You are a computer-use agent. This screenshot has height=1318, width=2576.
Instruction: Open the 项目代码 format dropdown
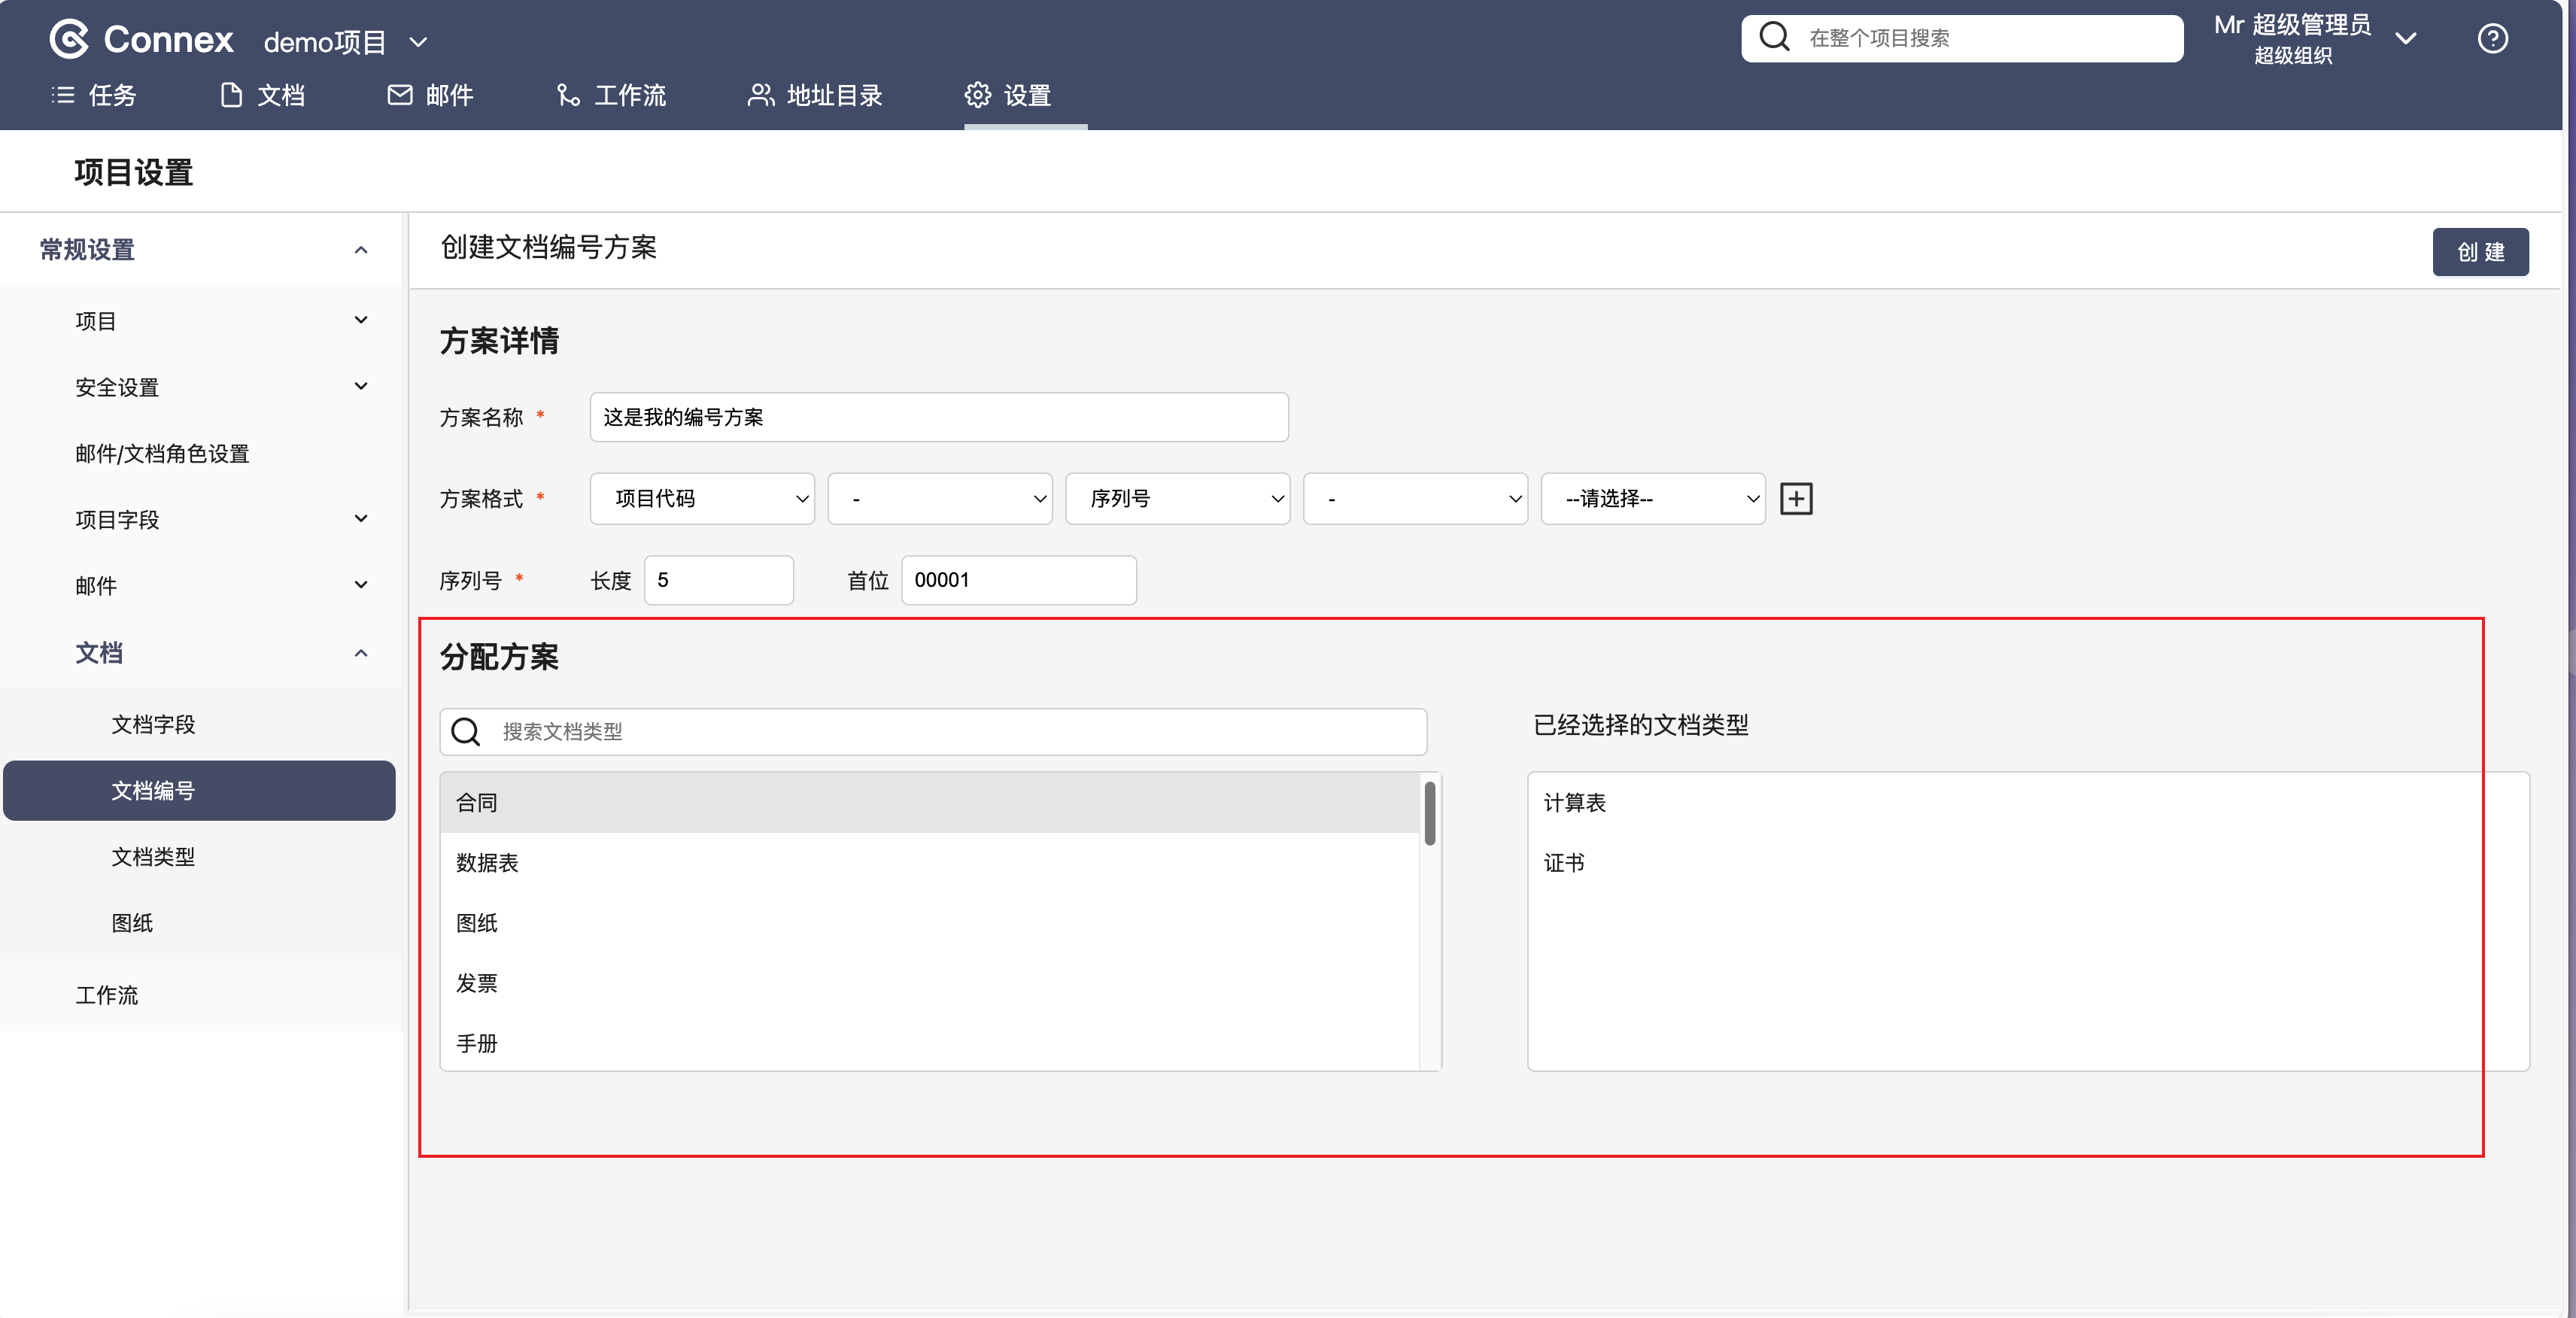pyautogui.click(x=702, y=498)
